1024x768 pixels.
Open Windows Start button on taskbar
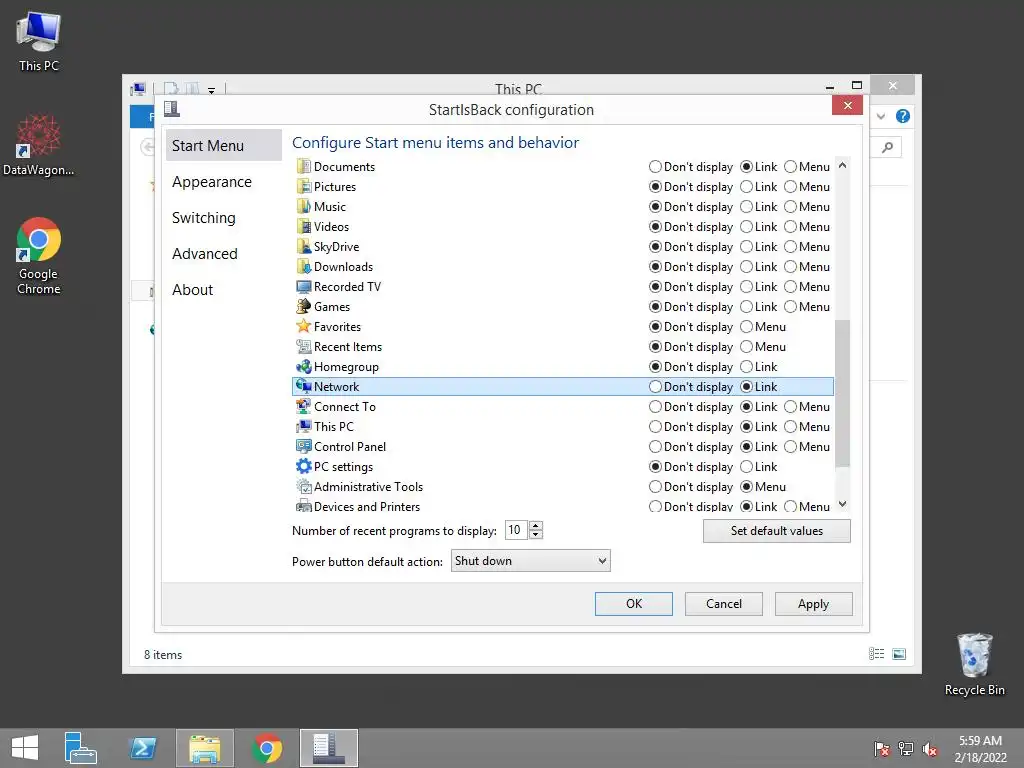tap(25, 748)
